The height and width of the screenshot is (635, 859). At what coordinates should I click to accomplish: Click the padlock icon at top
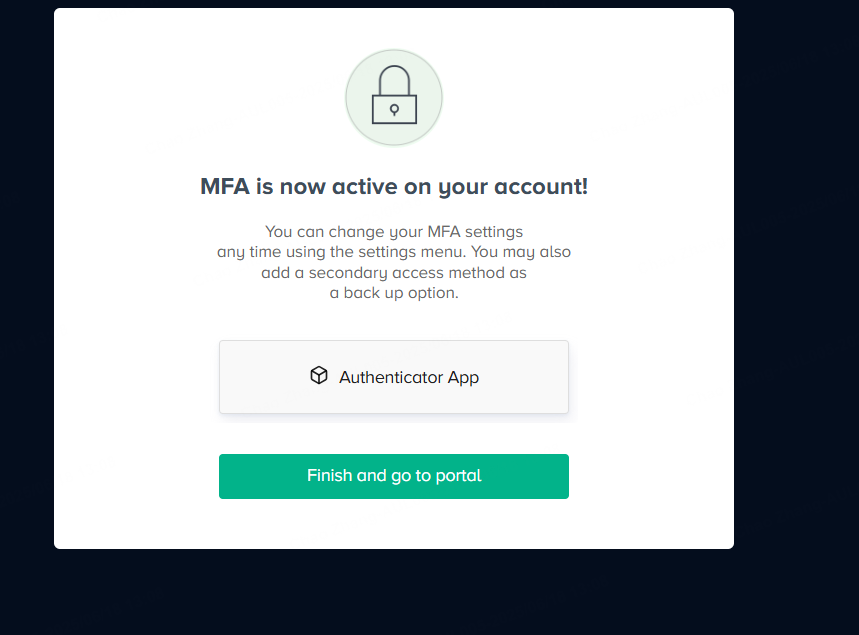coord(394,95)
